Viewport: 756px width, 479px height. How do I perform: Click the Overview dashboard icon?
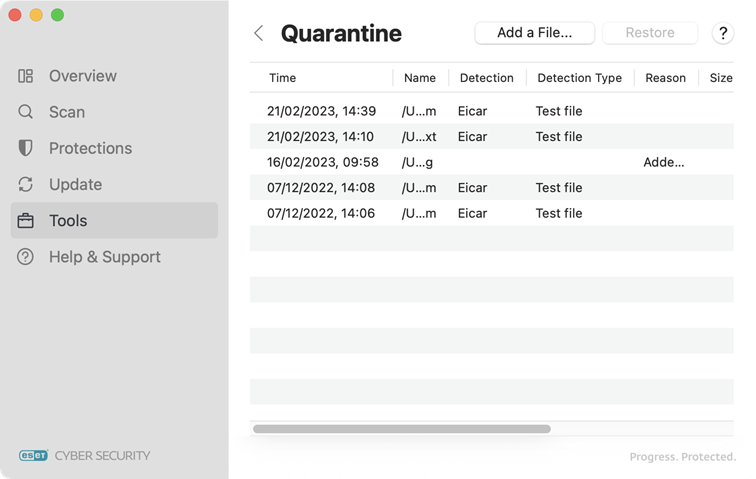tap(26, 76)
